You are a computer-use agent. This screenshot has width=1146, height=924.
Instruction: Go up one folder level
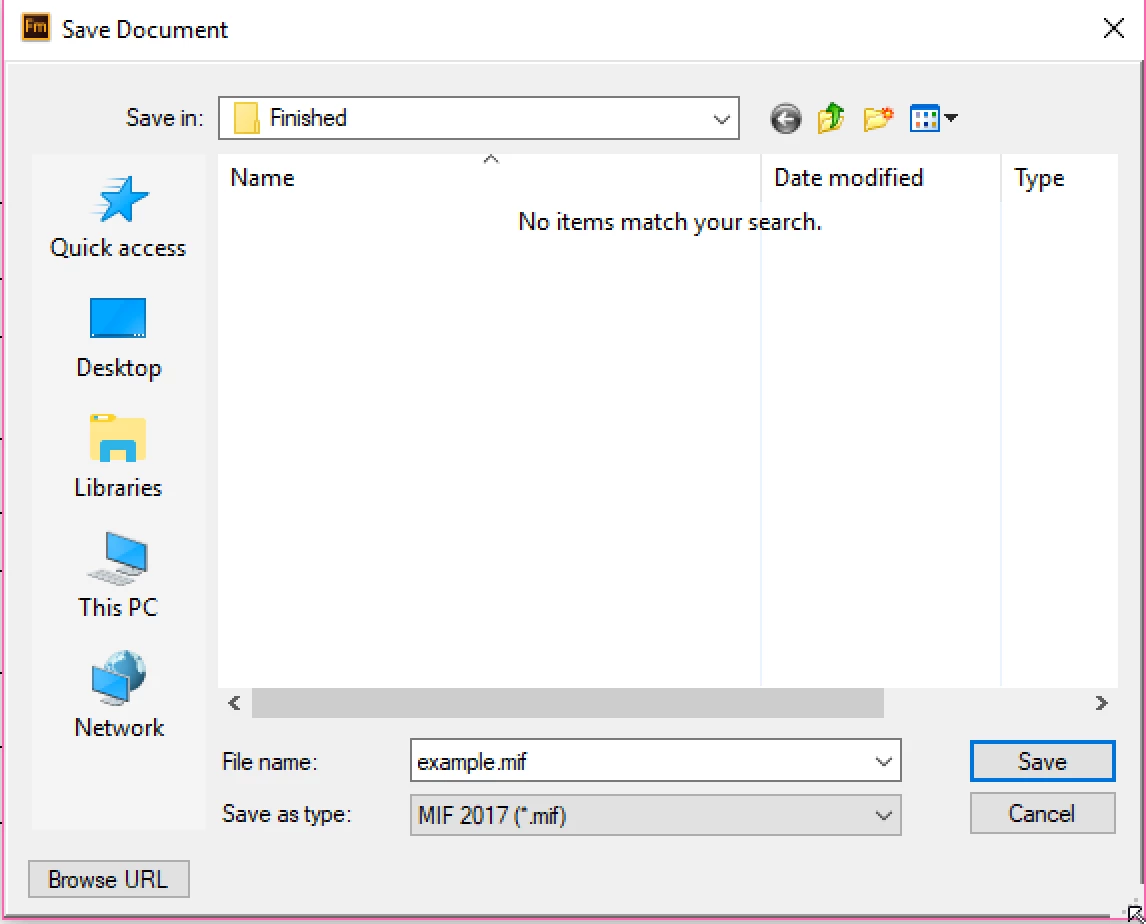tap(831, 118)
